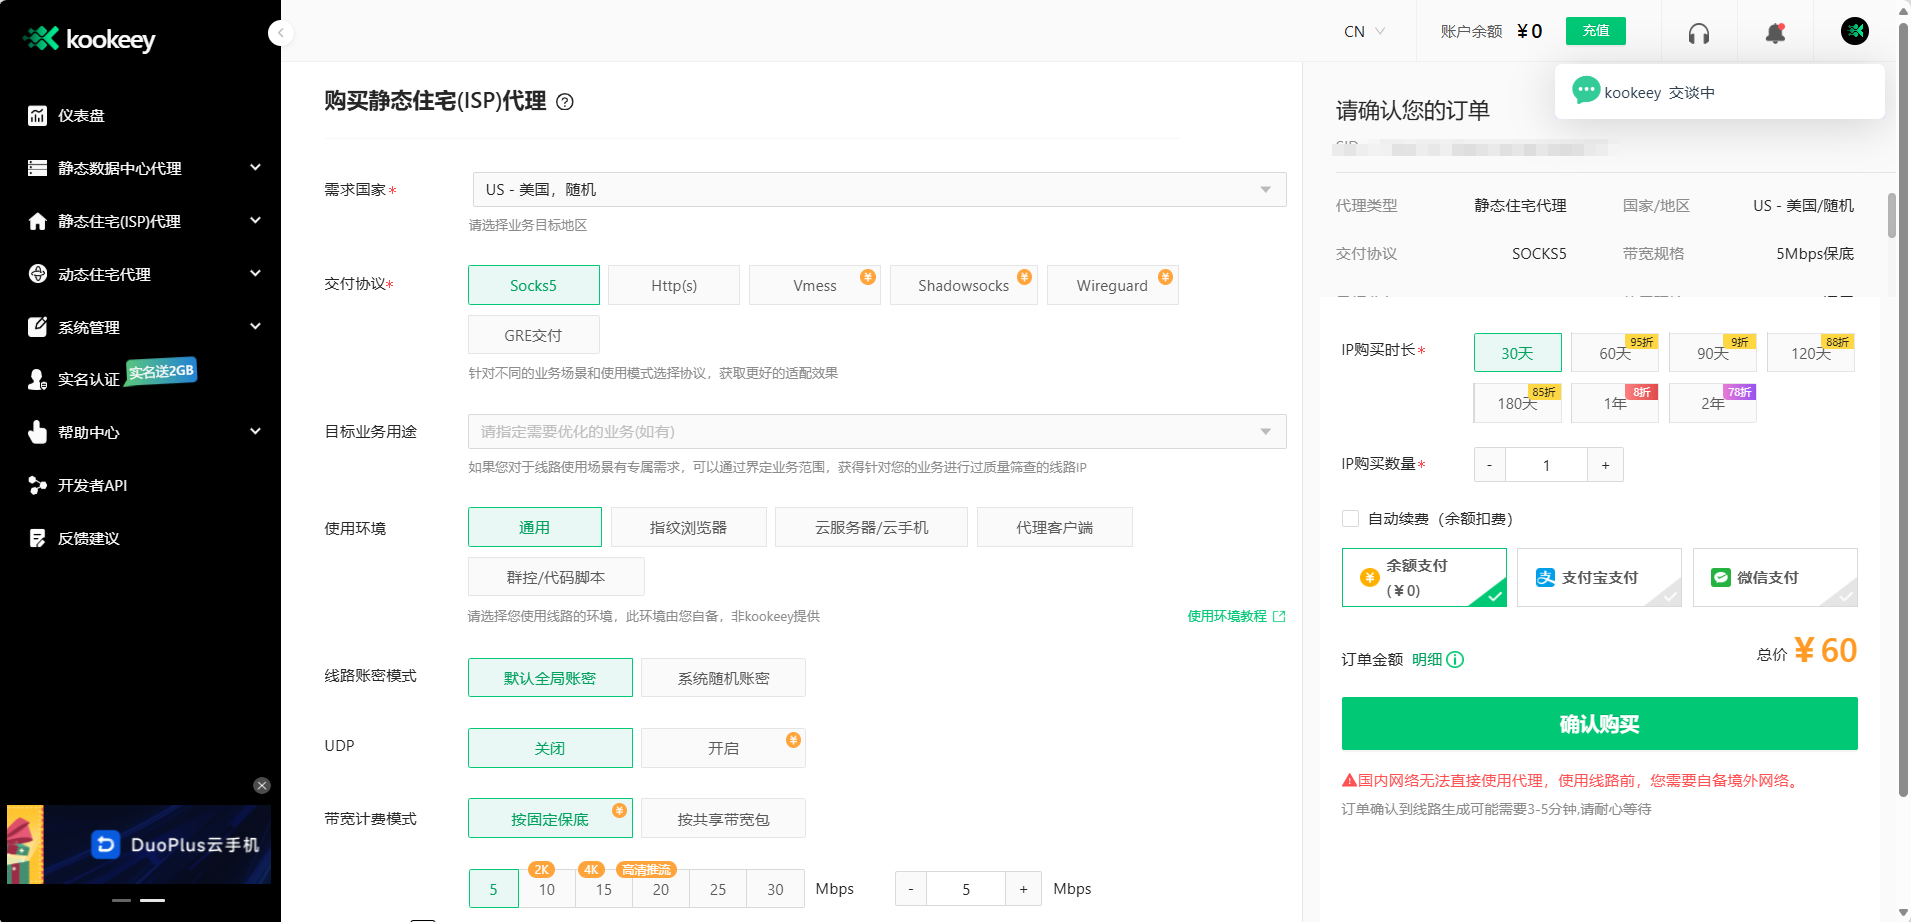Image resolution: width=1911 pixels, height=922 pixels.
Task: Click the 反馈建议 feedback icon
Action: point(37,538)
